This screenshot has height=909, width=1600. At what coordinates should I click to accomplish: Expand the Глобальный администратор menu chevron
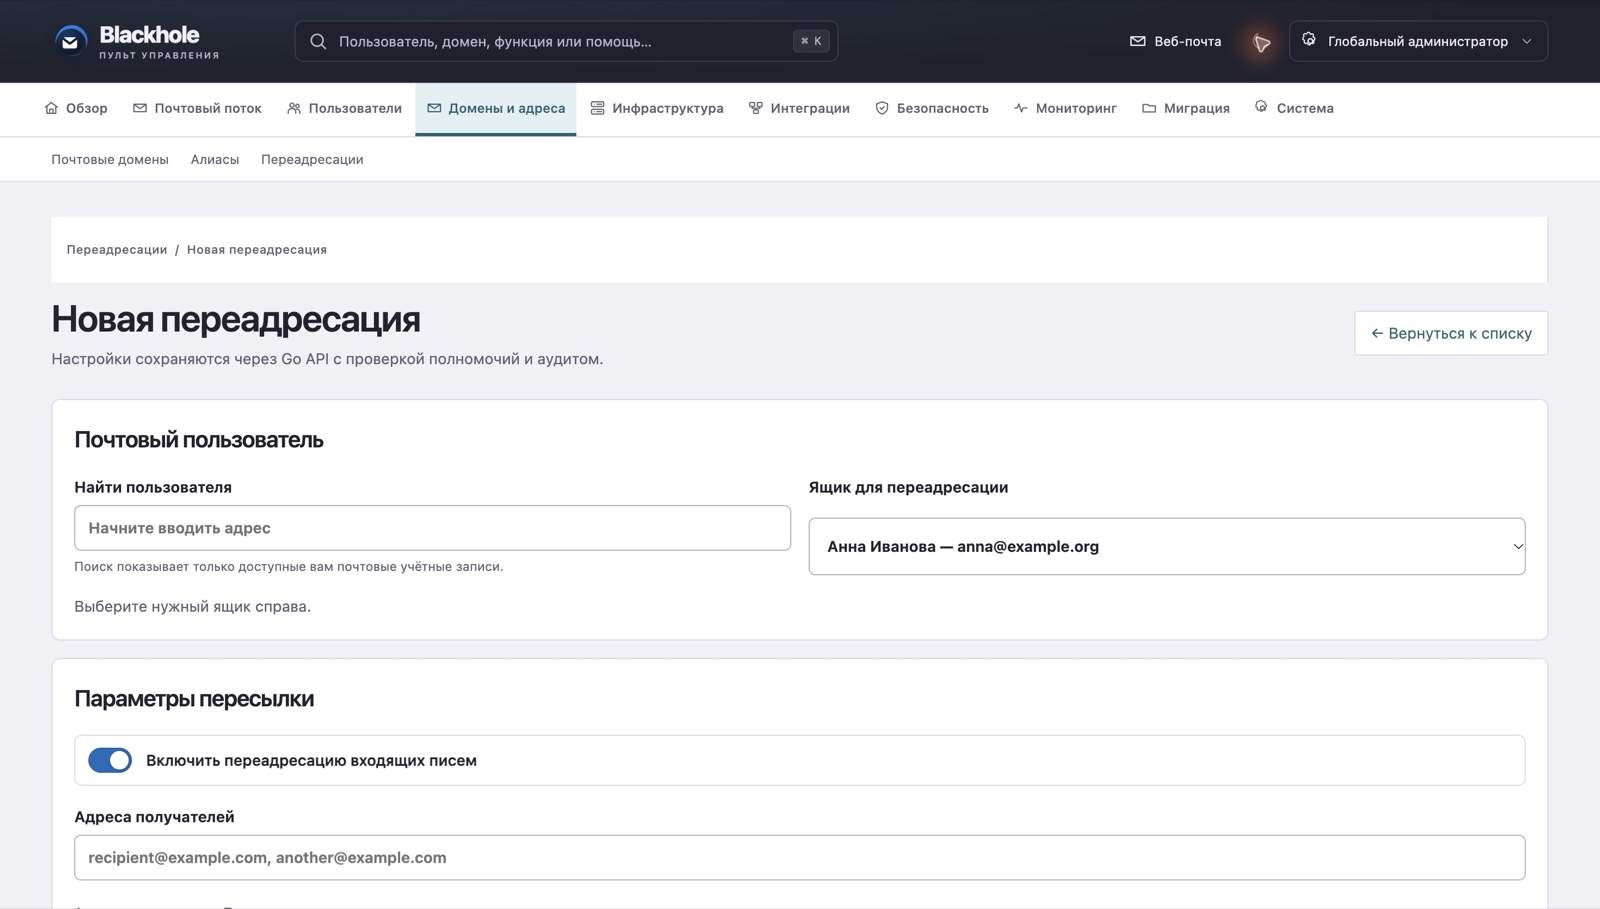point(1527,41)
